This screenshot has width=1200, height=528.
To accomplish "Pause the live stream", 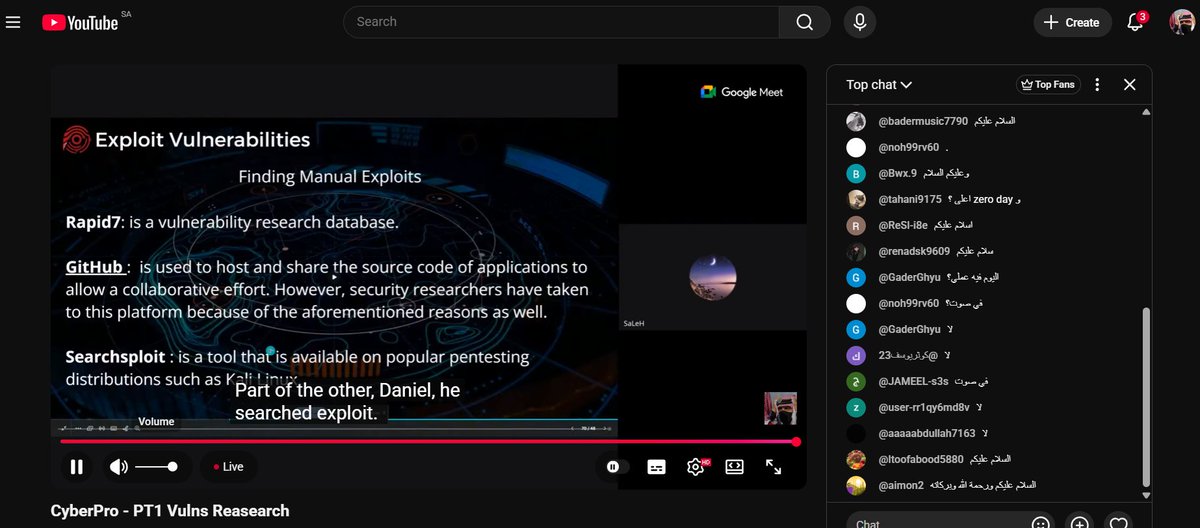I will [76, 466].
